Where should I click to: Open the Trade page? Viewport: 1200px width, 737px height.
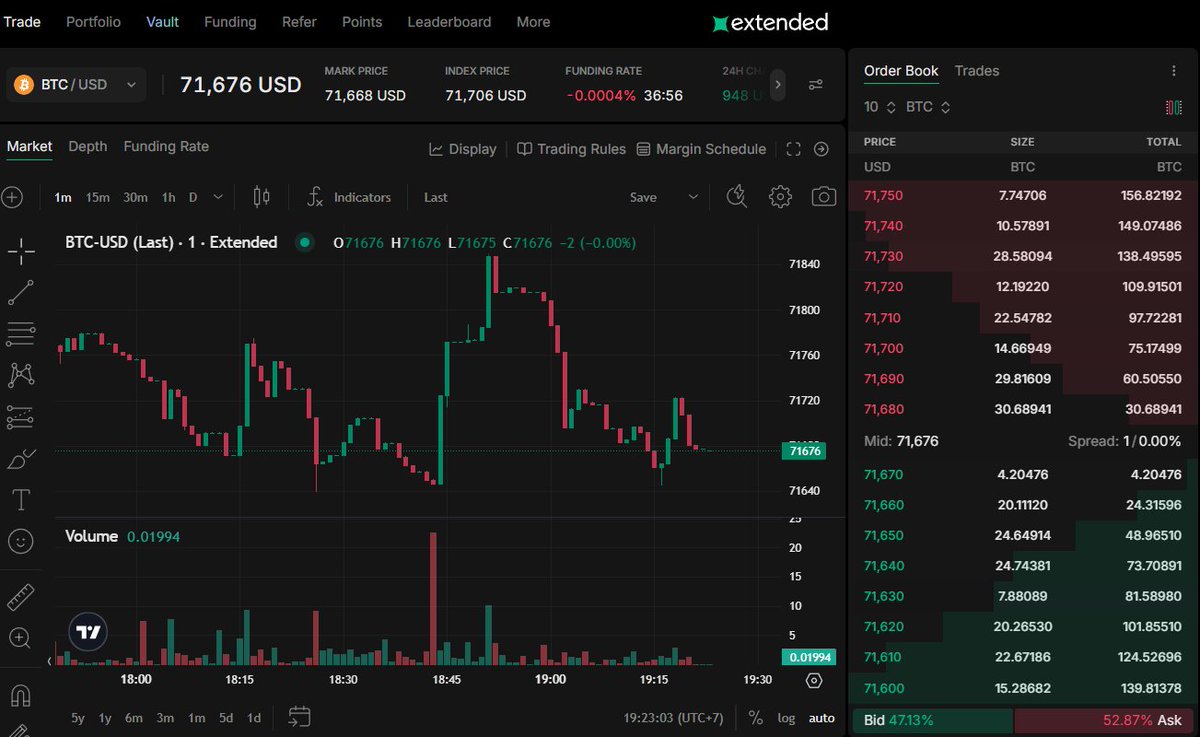(x=22, y=22)
